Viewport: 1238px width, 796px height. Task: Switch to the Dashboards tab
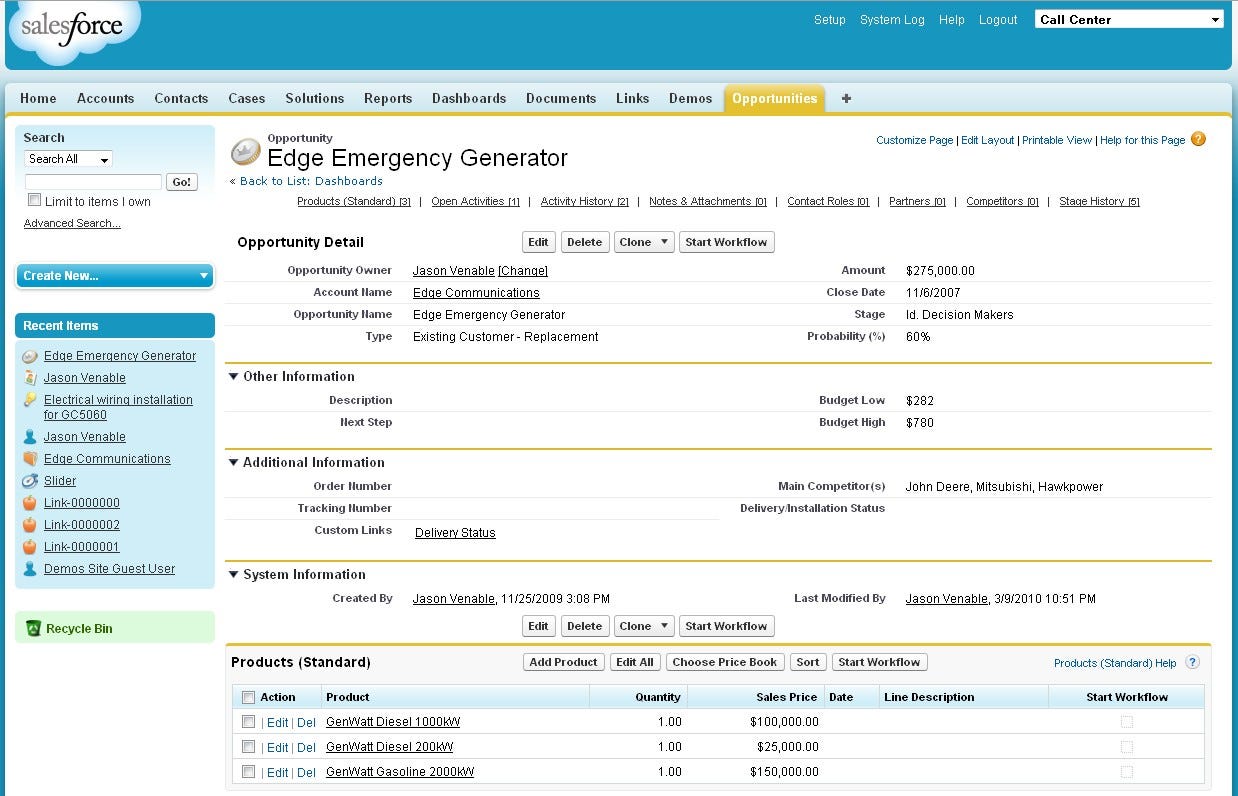point(469,98)
